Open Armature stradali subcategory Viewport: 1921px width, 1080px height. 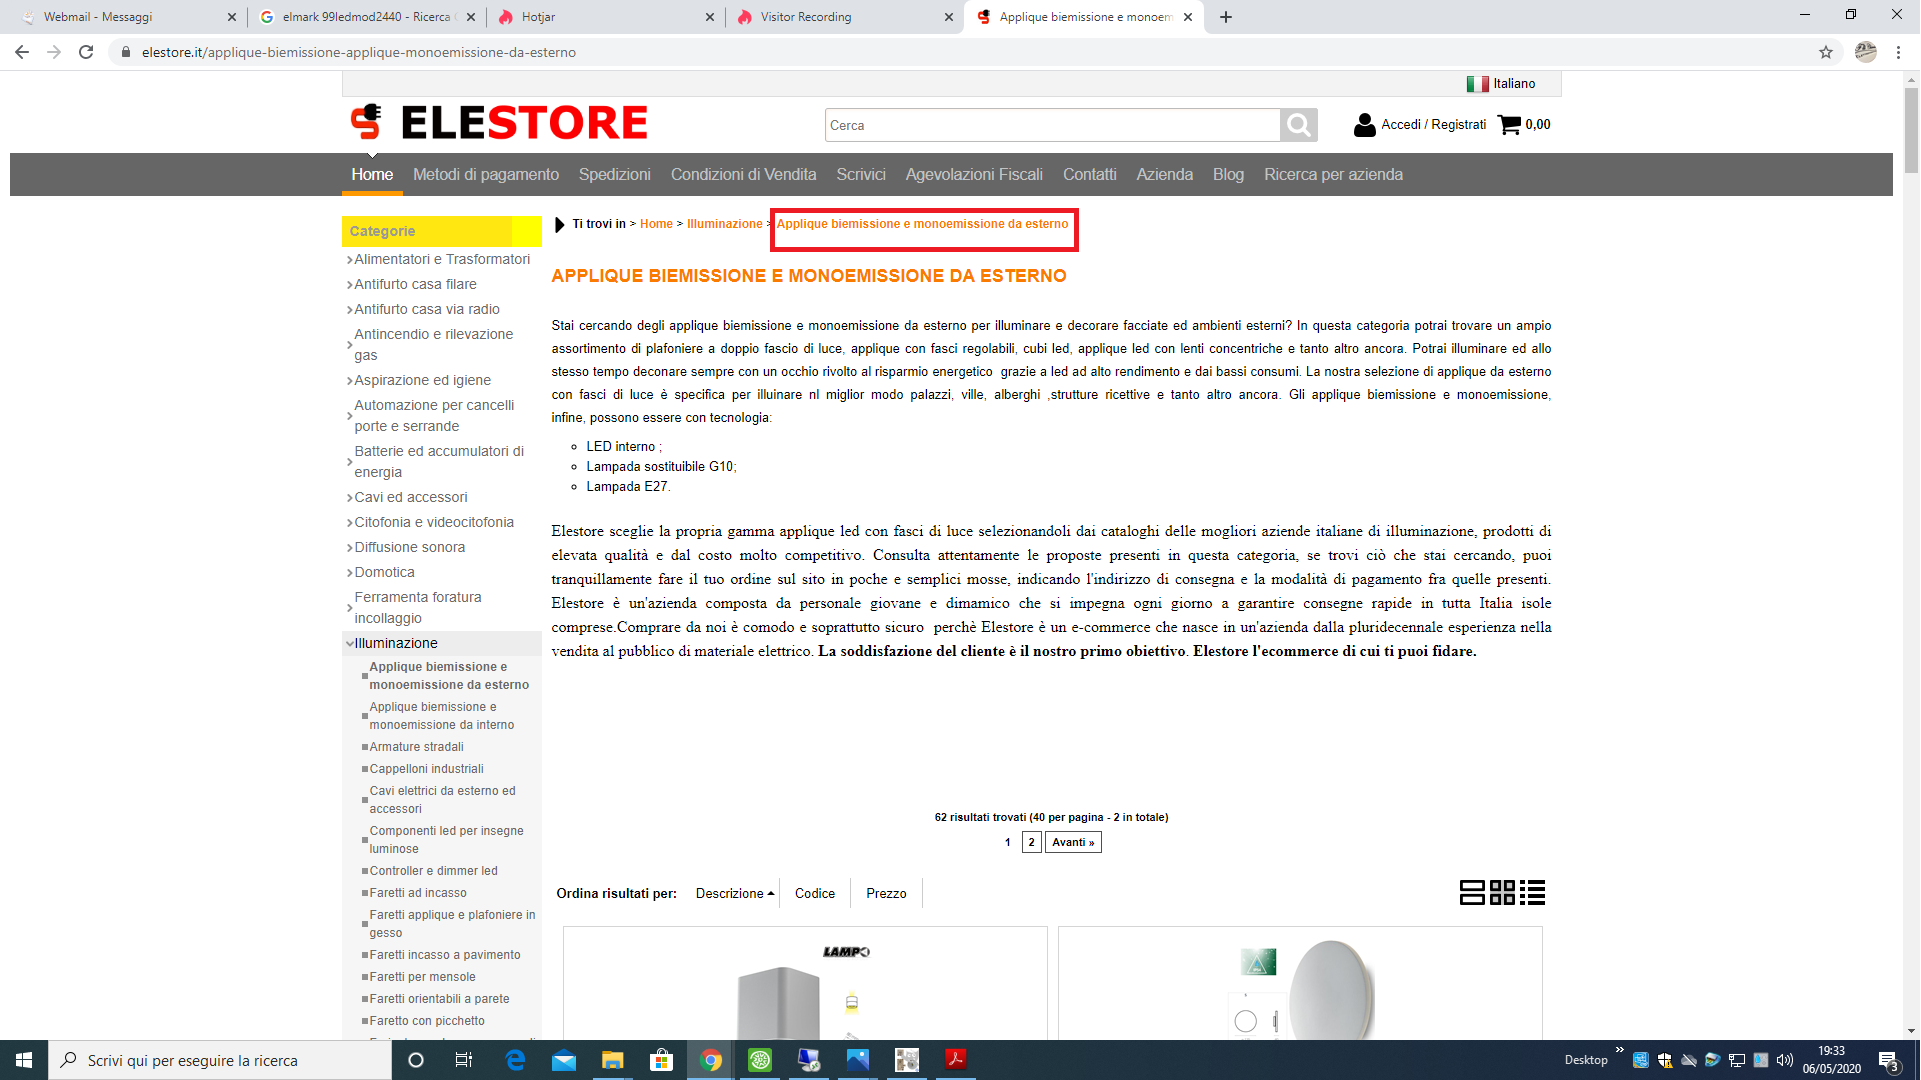tap(416, 747)
